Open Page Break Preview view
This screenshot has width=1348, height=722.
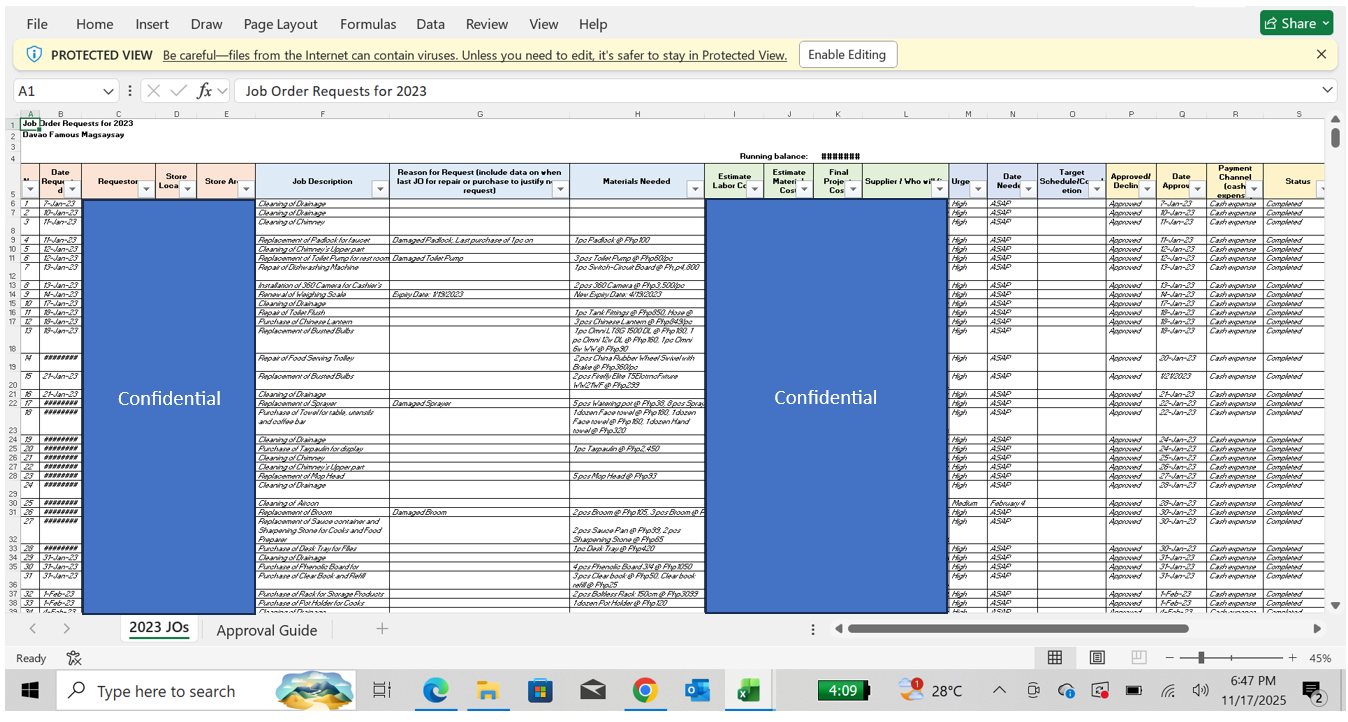point(1138,658)
